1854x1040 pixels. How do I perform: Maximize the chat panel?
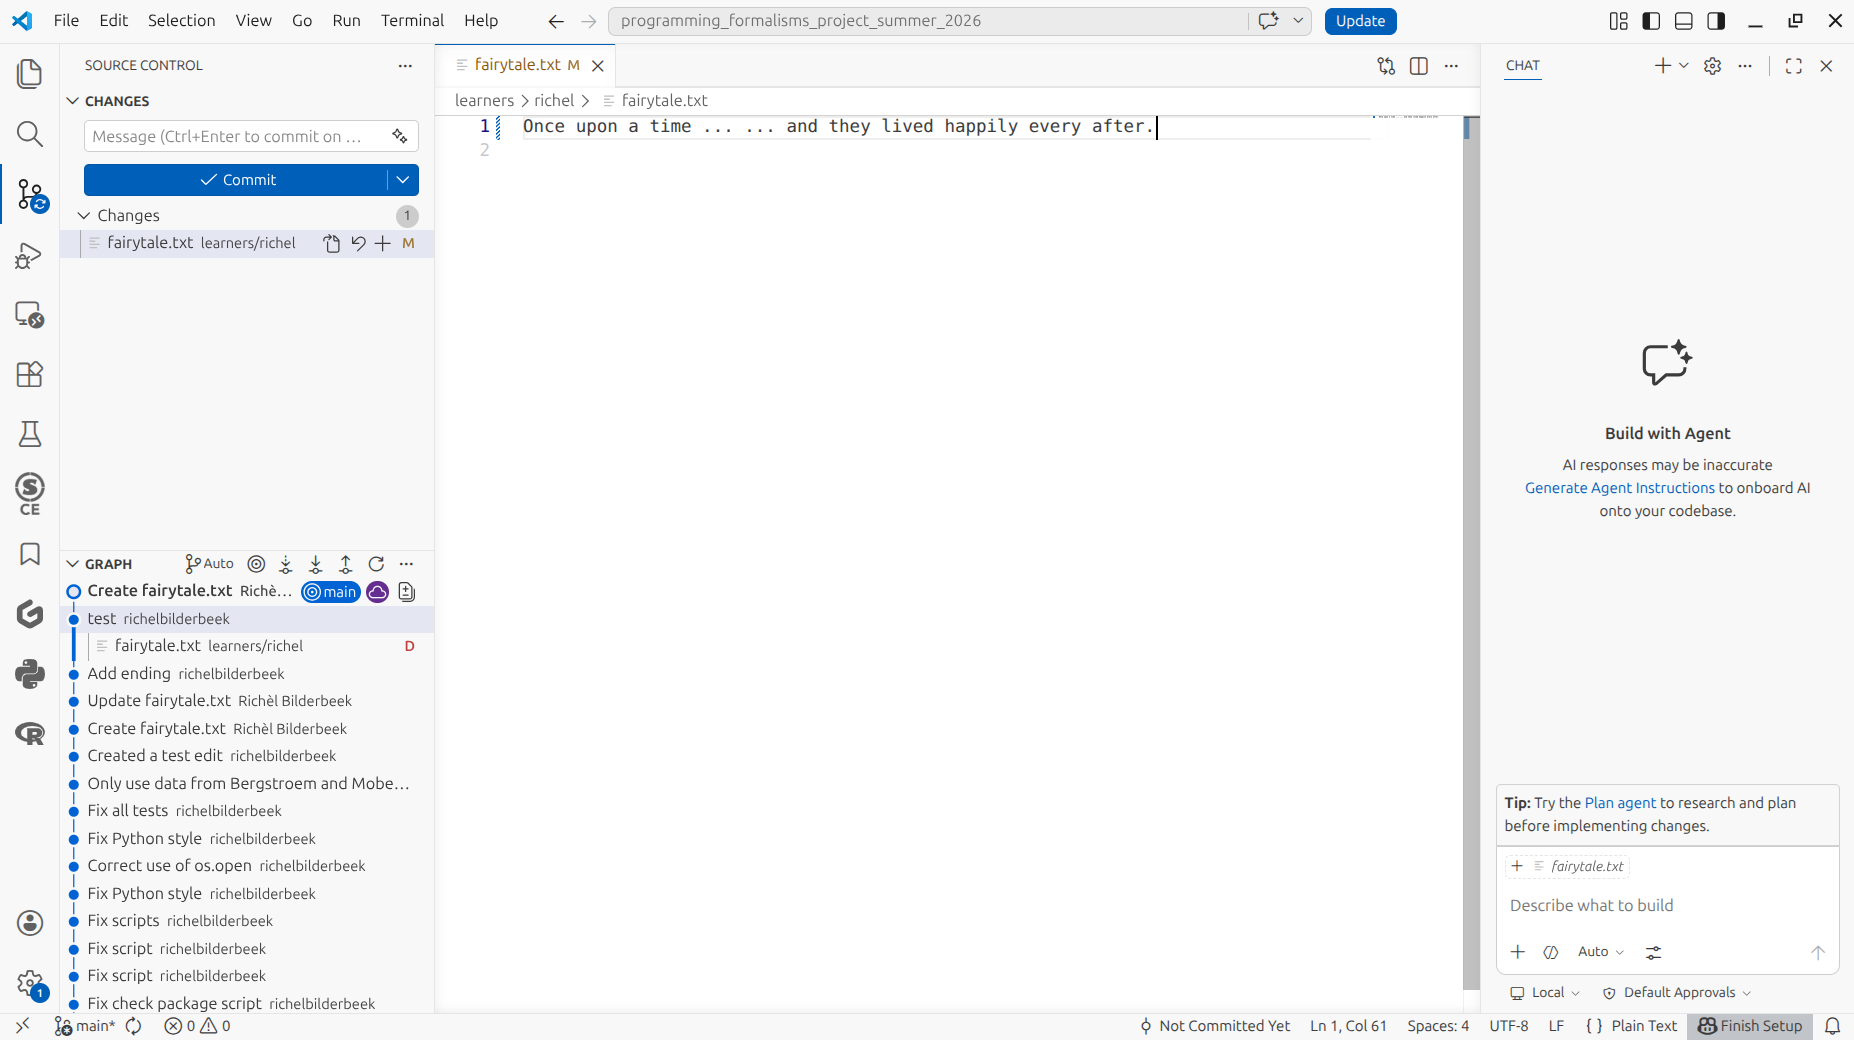1794,66
